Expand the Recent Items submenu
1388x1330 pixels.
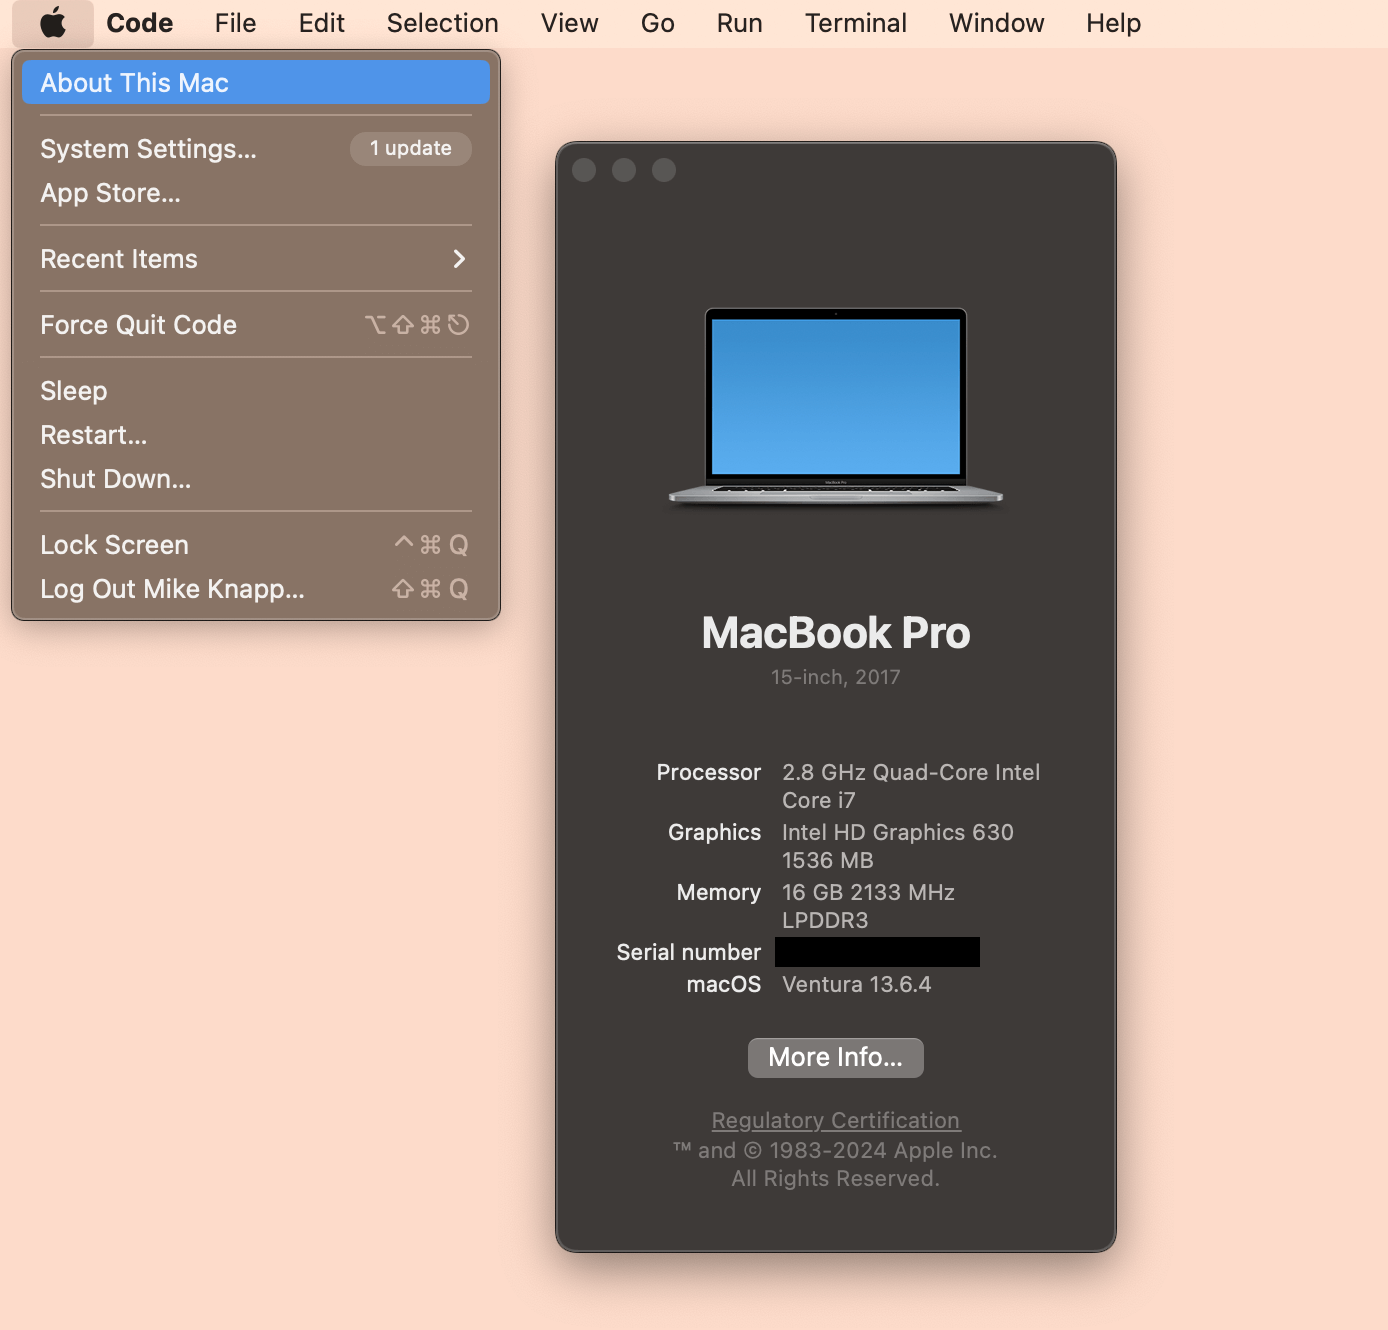click(x=256, y=259)
